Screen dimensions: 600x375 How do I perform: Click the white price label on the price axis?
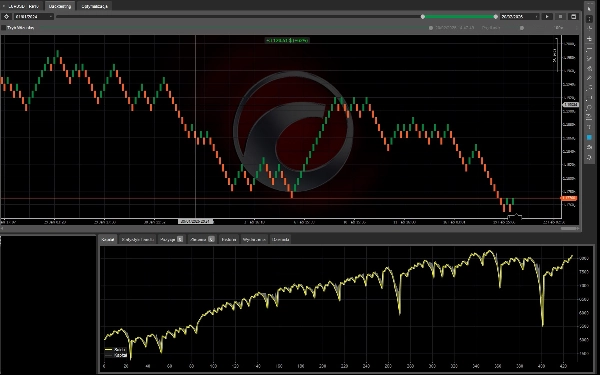(x=571, y=104)
